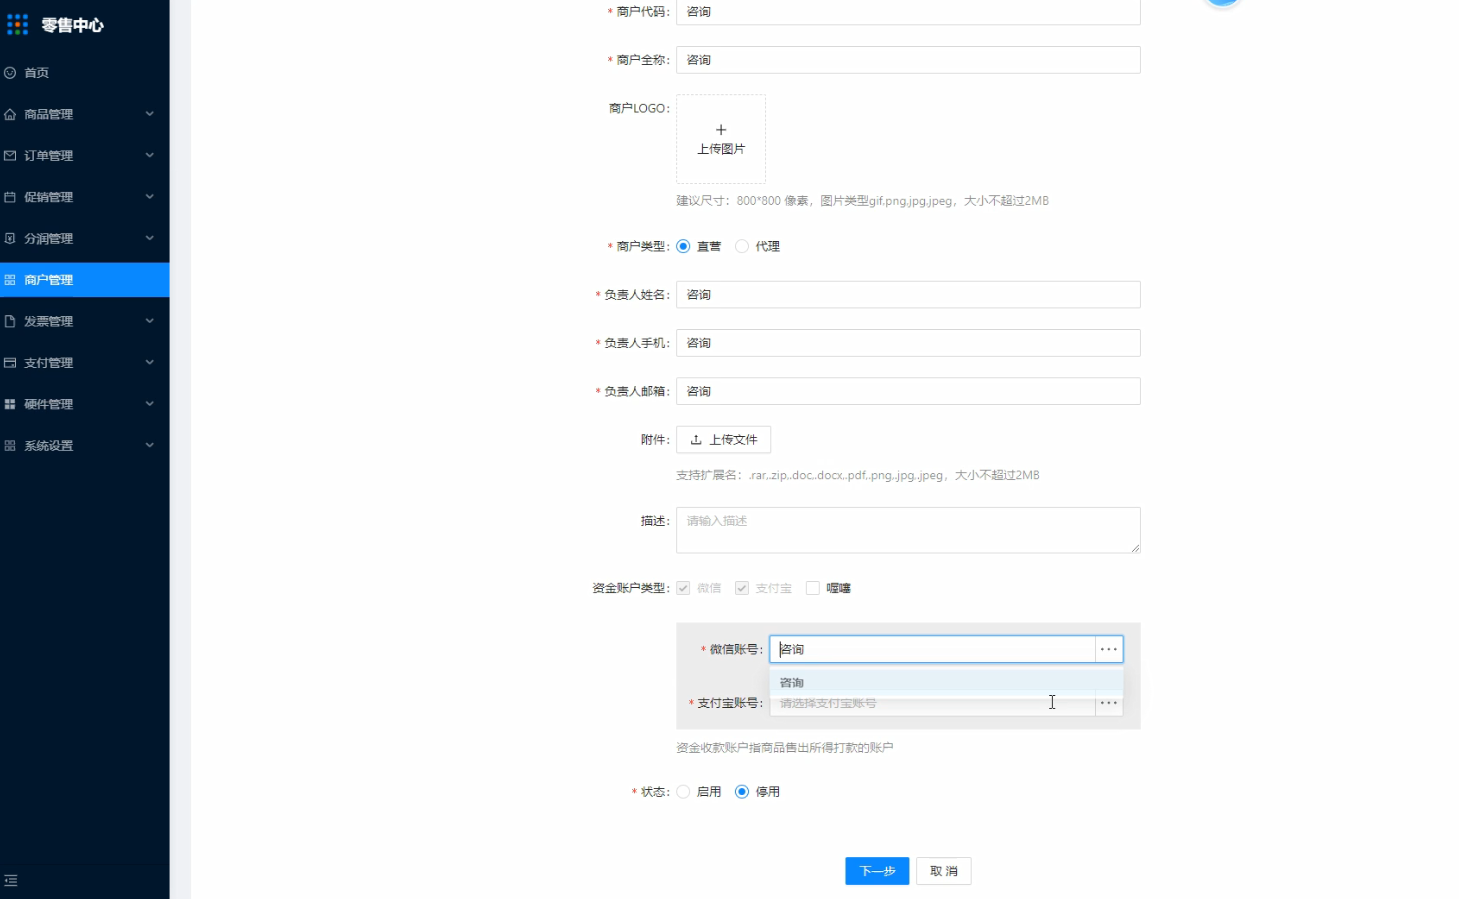This screenshot has width=1459, height=899.
Task: Check the 喔噻 account type checkbox
Action: coord(813,588)
